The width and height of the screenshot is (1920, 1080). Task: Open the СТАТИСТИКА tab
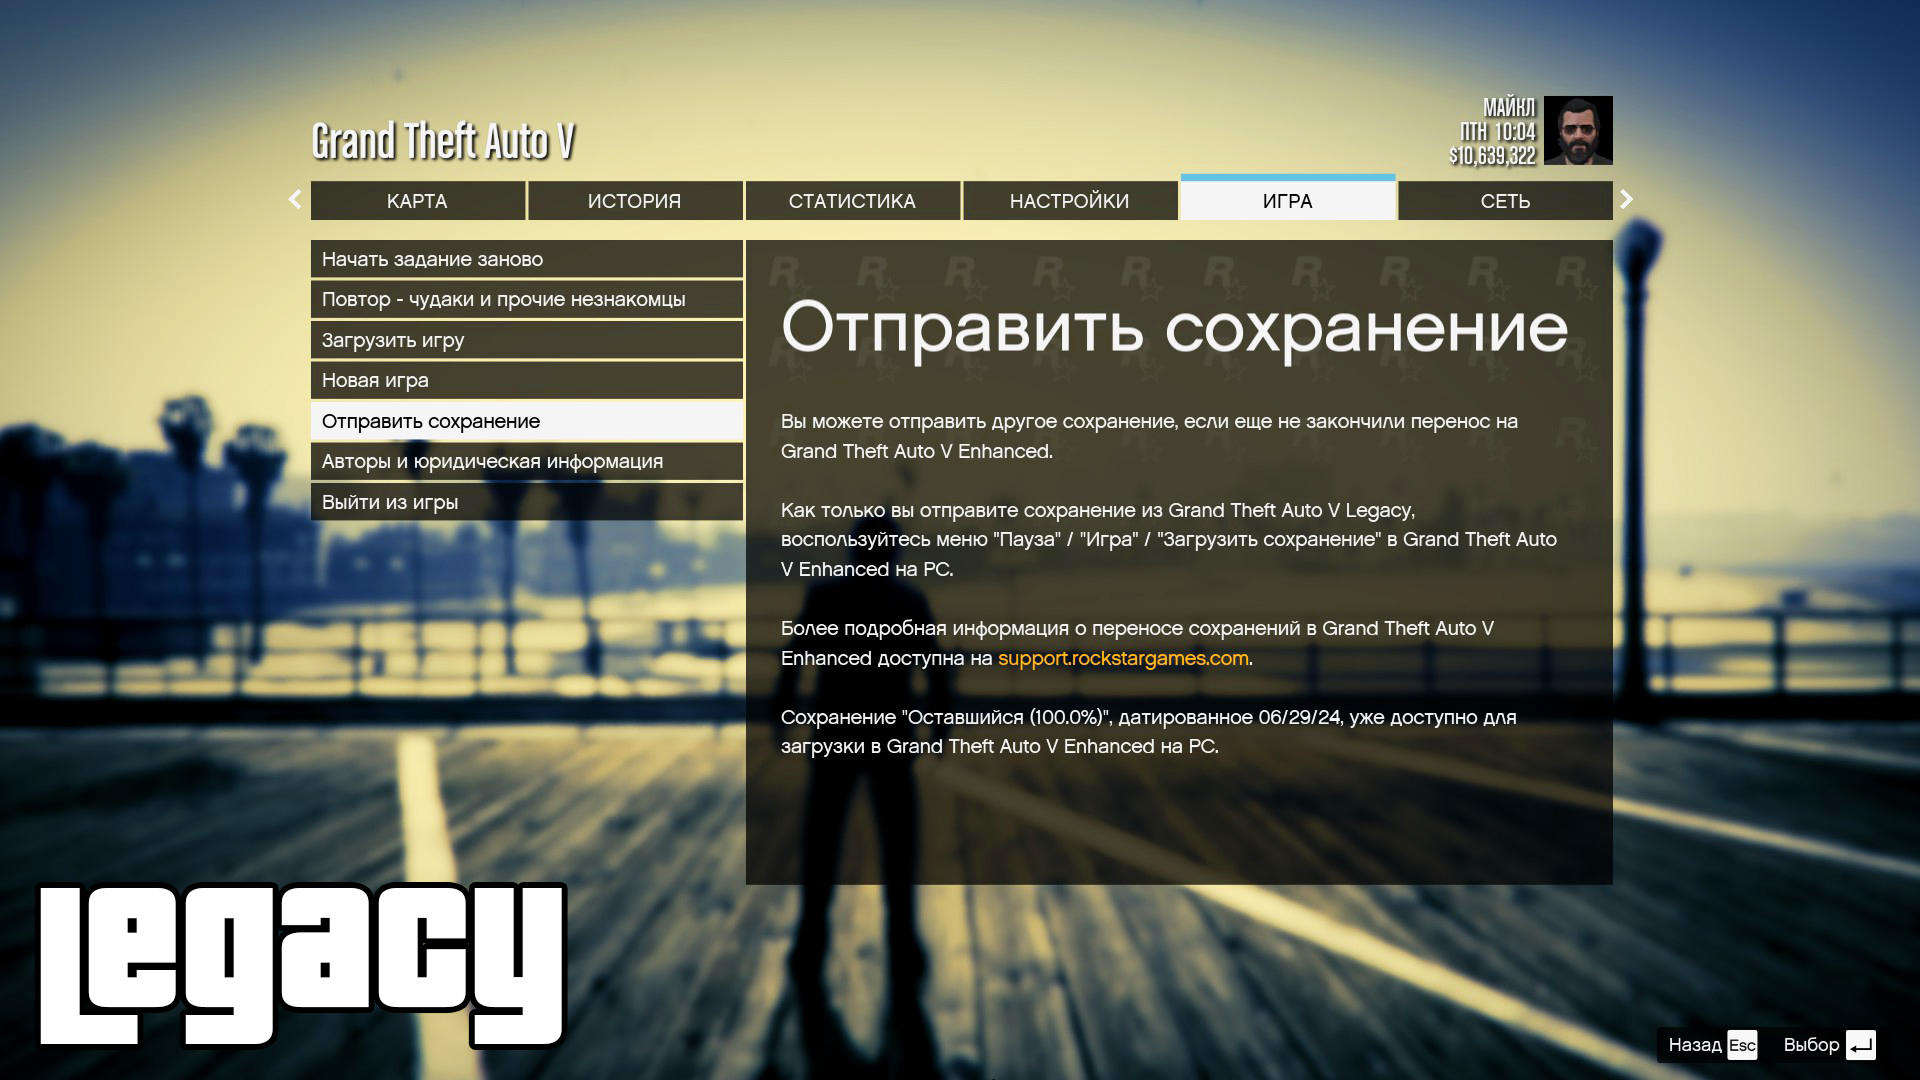[x=852, y=201]
